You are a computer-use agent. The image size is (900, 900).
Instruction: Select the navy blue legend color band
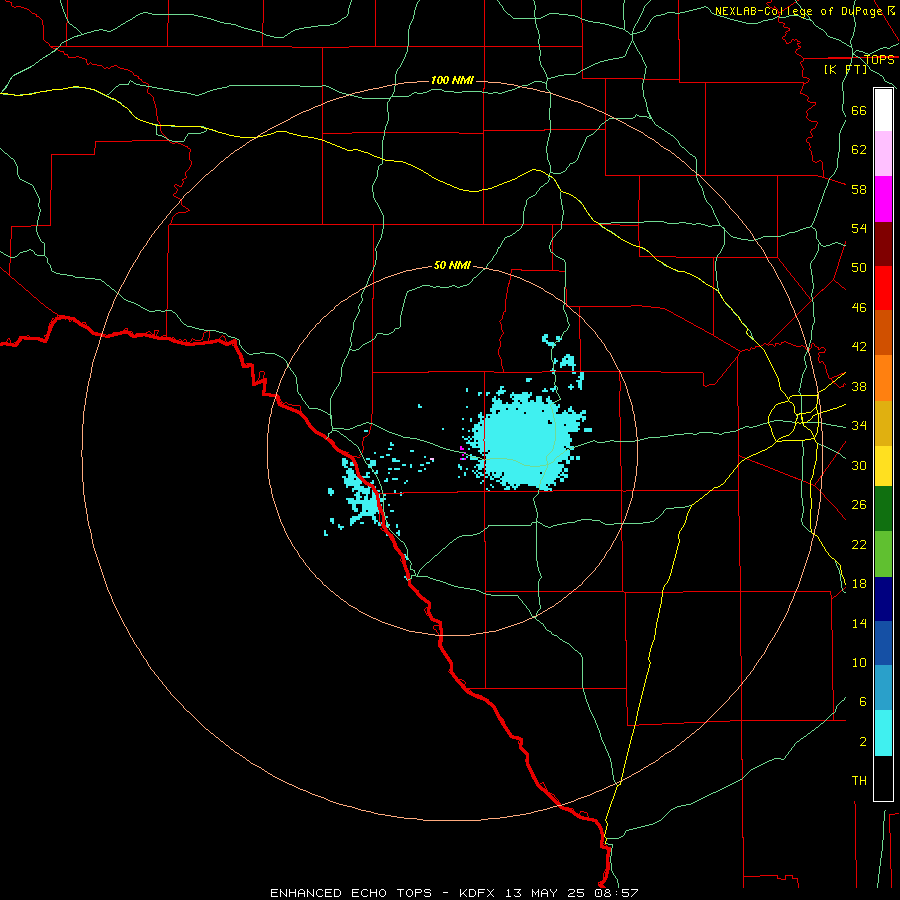pyautogui.click(x=883, y=599)
